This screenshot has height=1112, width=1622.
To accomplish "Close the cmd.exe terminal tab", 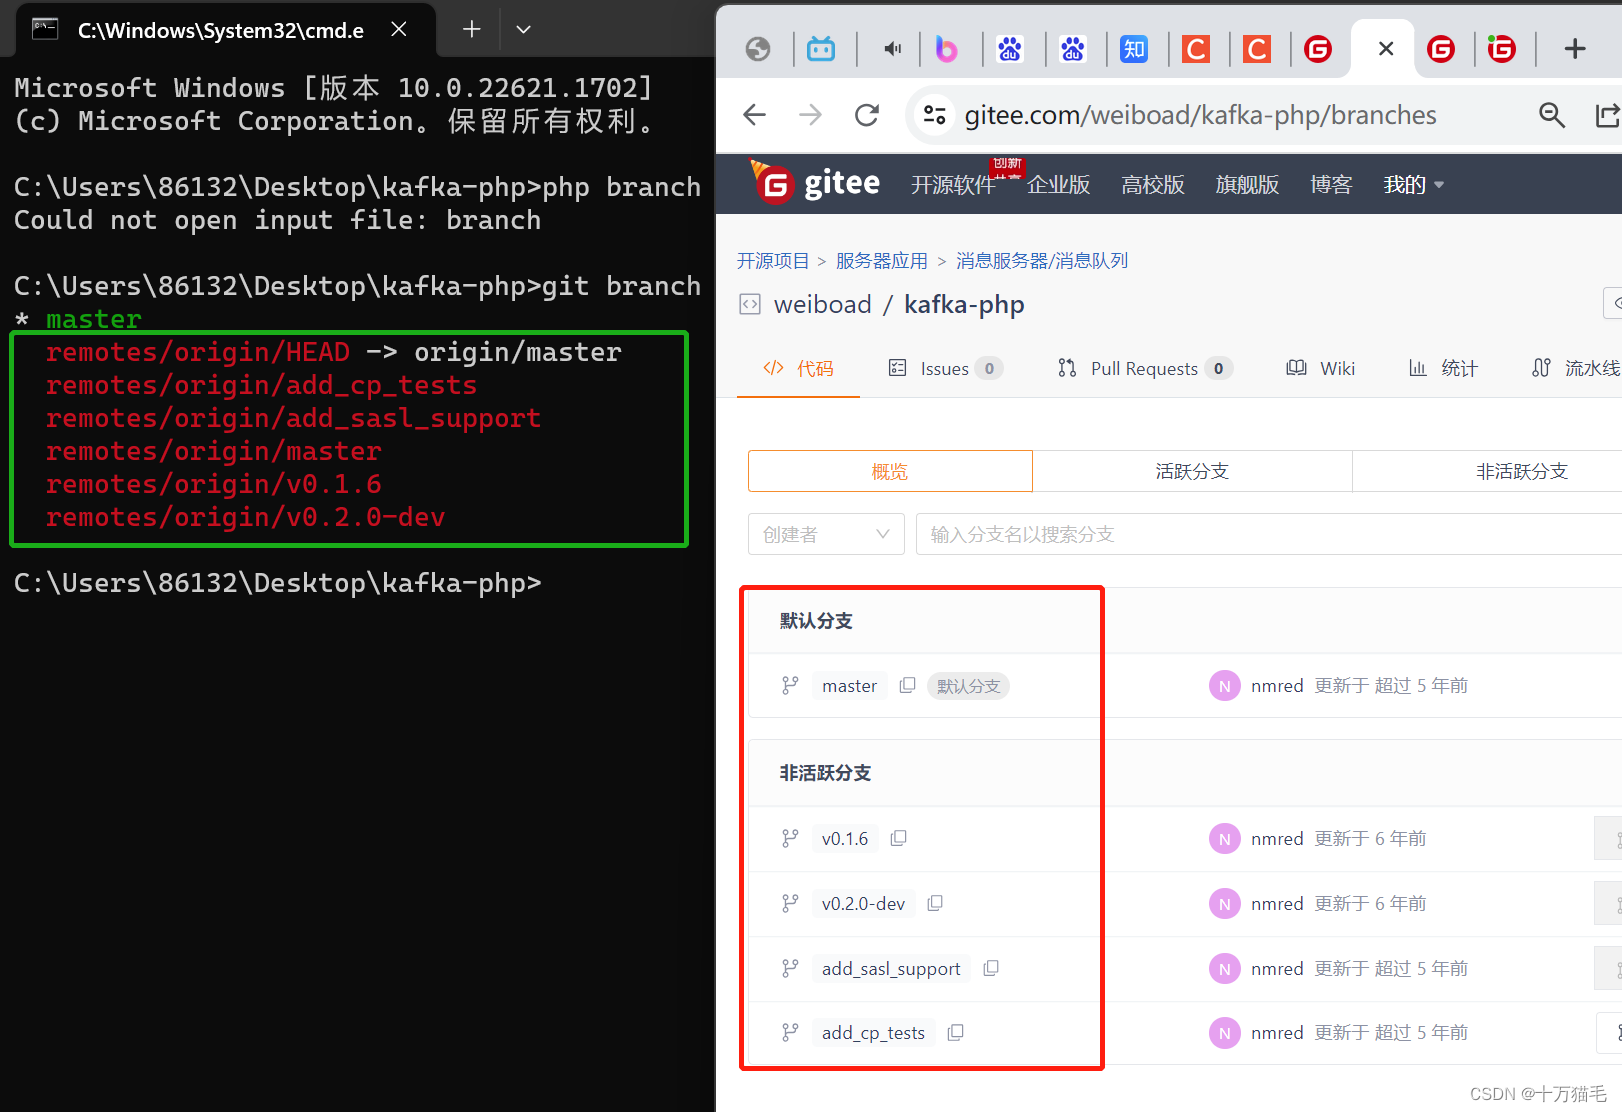I will pos(398,29).
